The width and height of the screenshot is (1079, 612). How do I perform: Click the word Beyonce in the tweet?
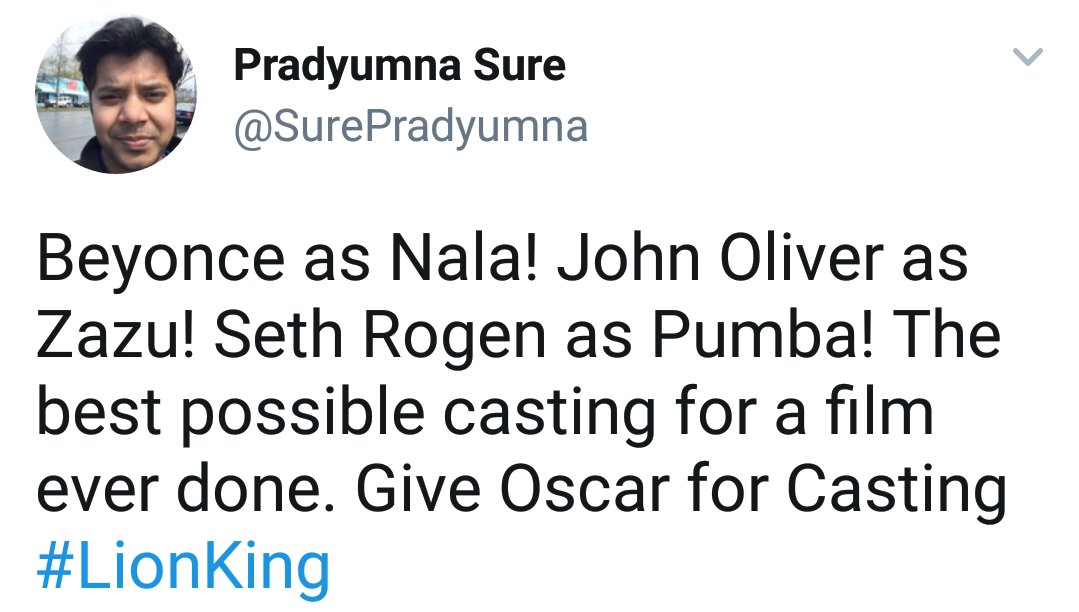pos(160,260)
